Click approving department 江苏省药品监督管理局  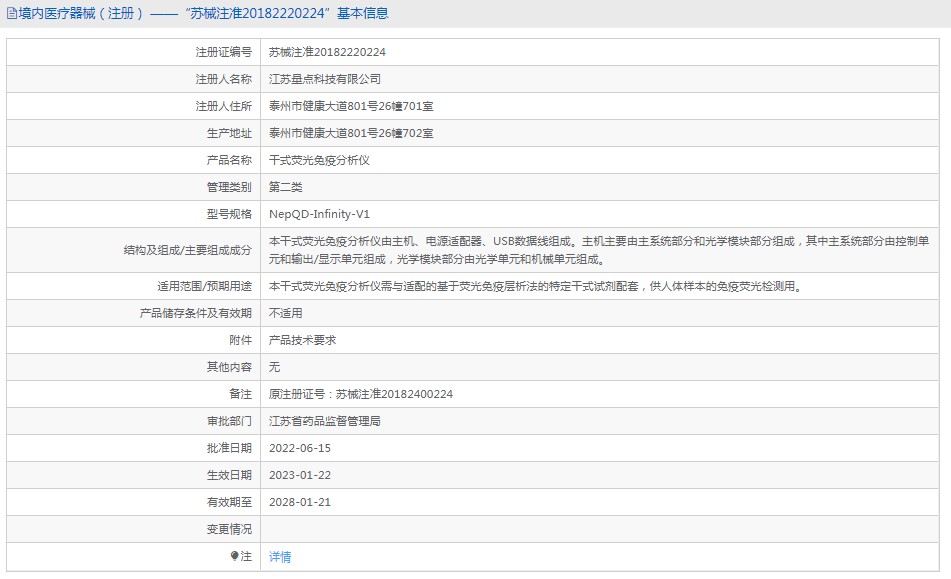tap(324, 421)
